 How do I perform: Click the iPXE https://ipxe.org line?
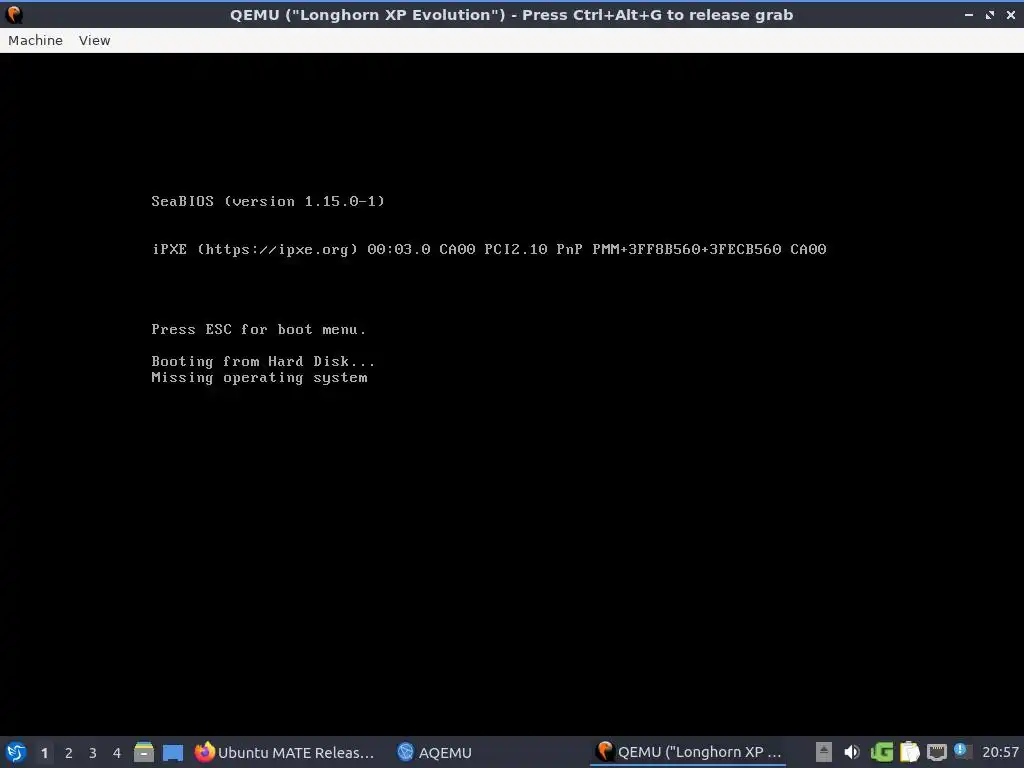(489, 249)
